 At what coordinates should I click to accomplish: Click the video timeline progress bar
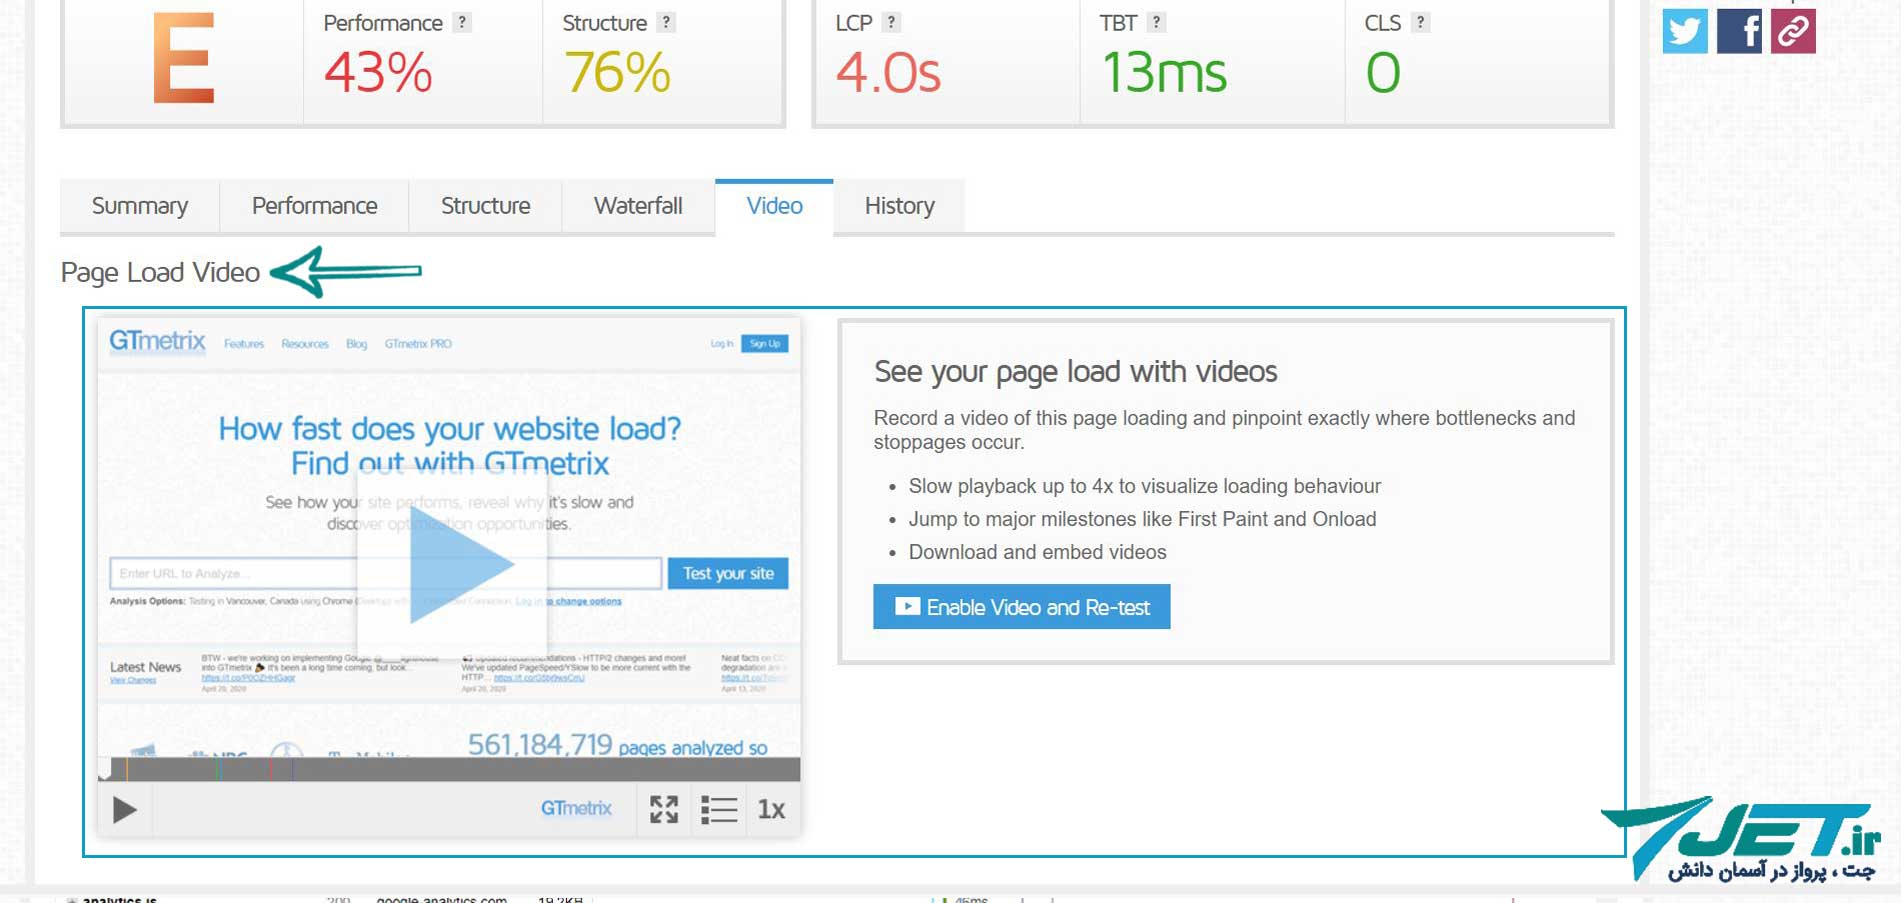pyautogui.click(x=449, y=769)
